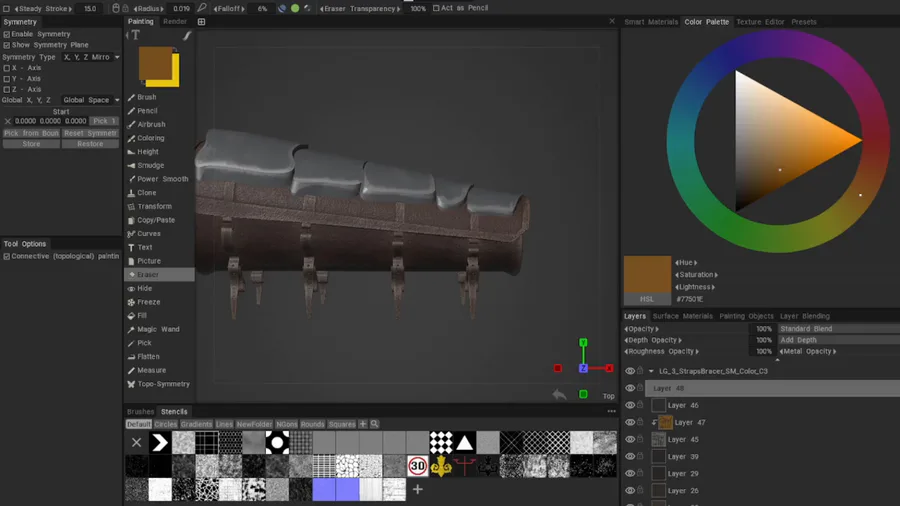Open the Text tool
This screenshot has width=900, height=506.
click(144, 247)
